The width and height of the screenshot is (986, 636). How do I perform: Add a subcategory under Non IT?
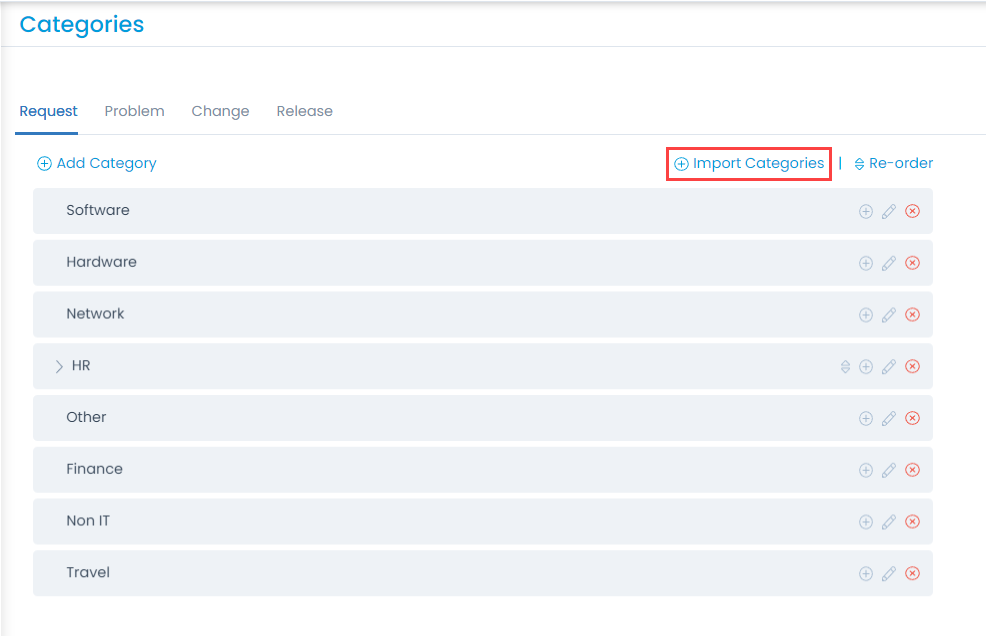(866, 522)
